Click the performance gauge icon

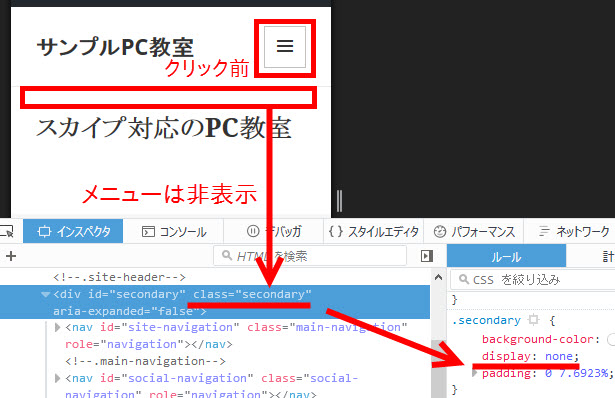point(440,231)
